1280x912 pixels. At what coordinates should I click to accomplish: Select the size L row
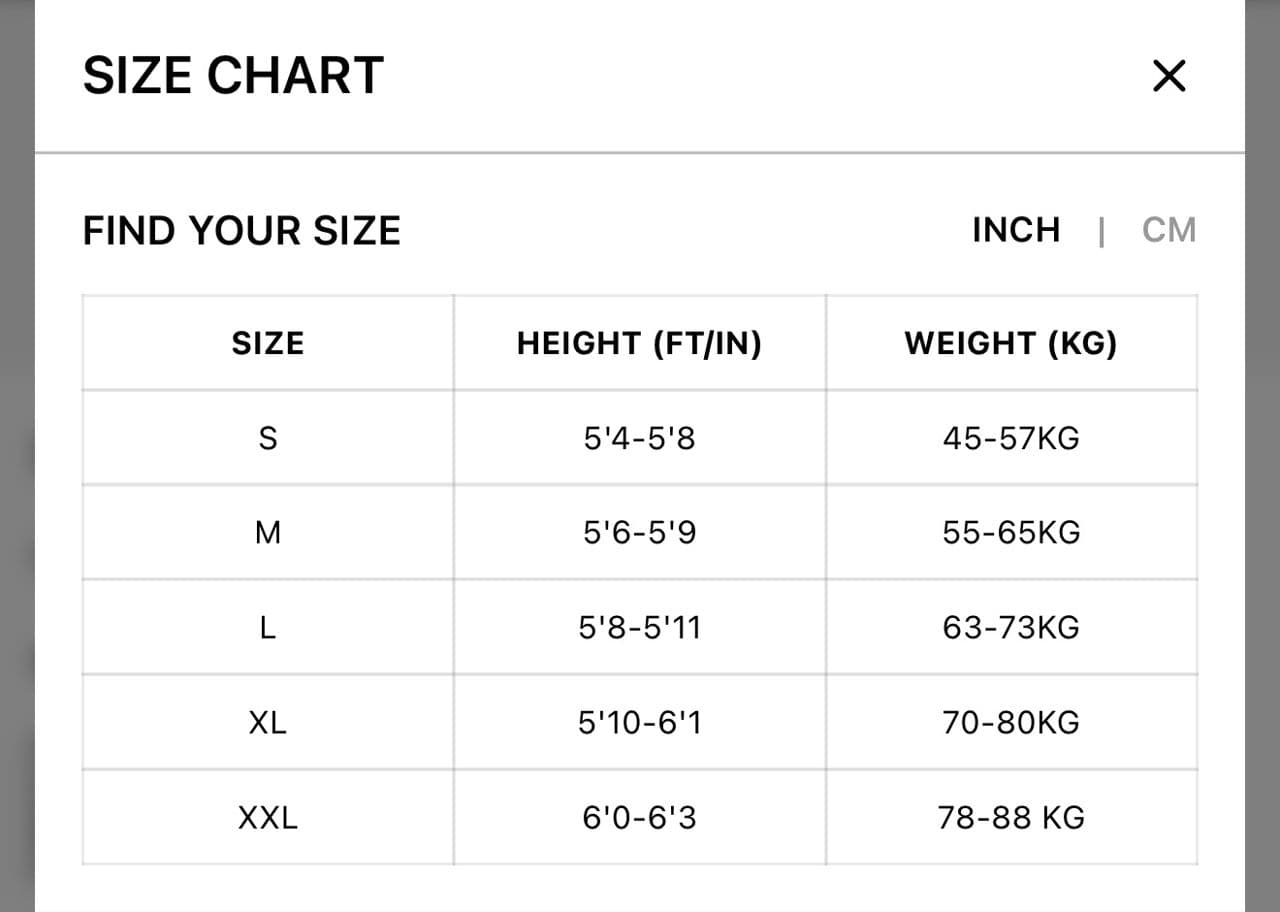click(x=267, y=627)
